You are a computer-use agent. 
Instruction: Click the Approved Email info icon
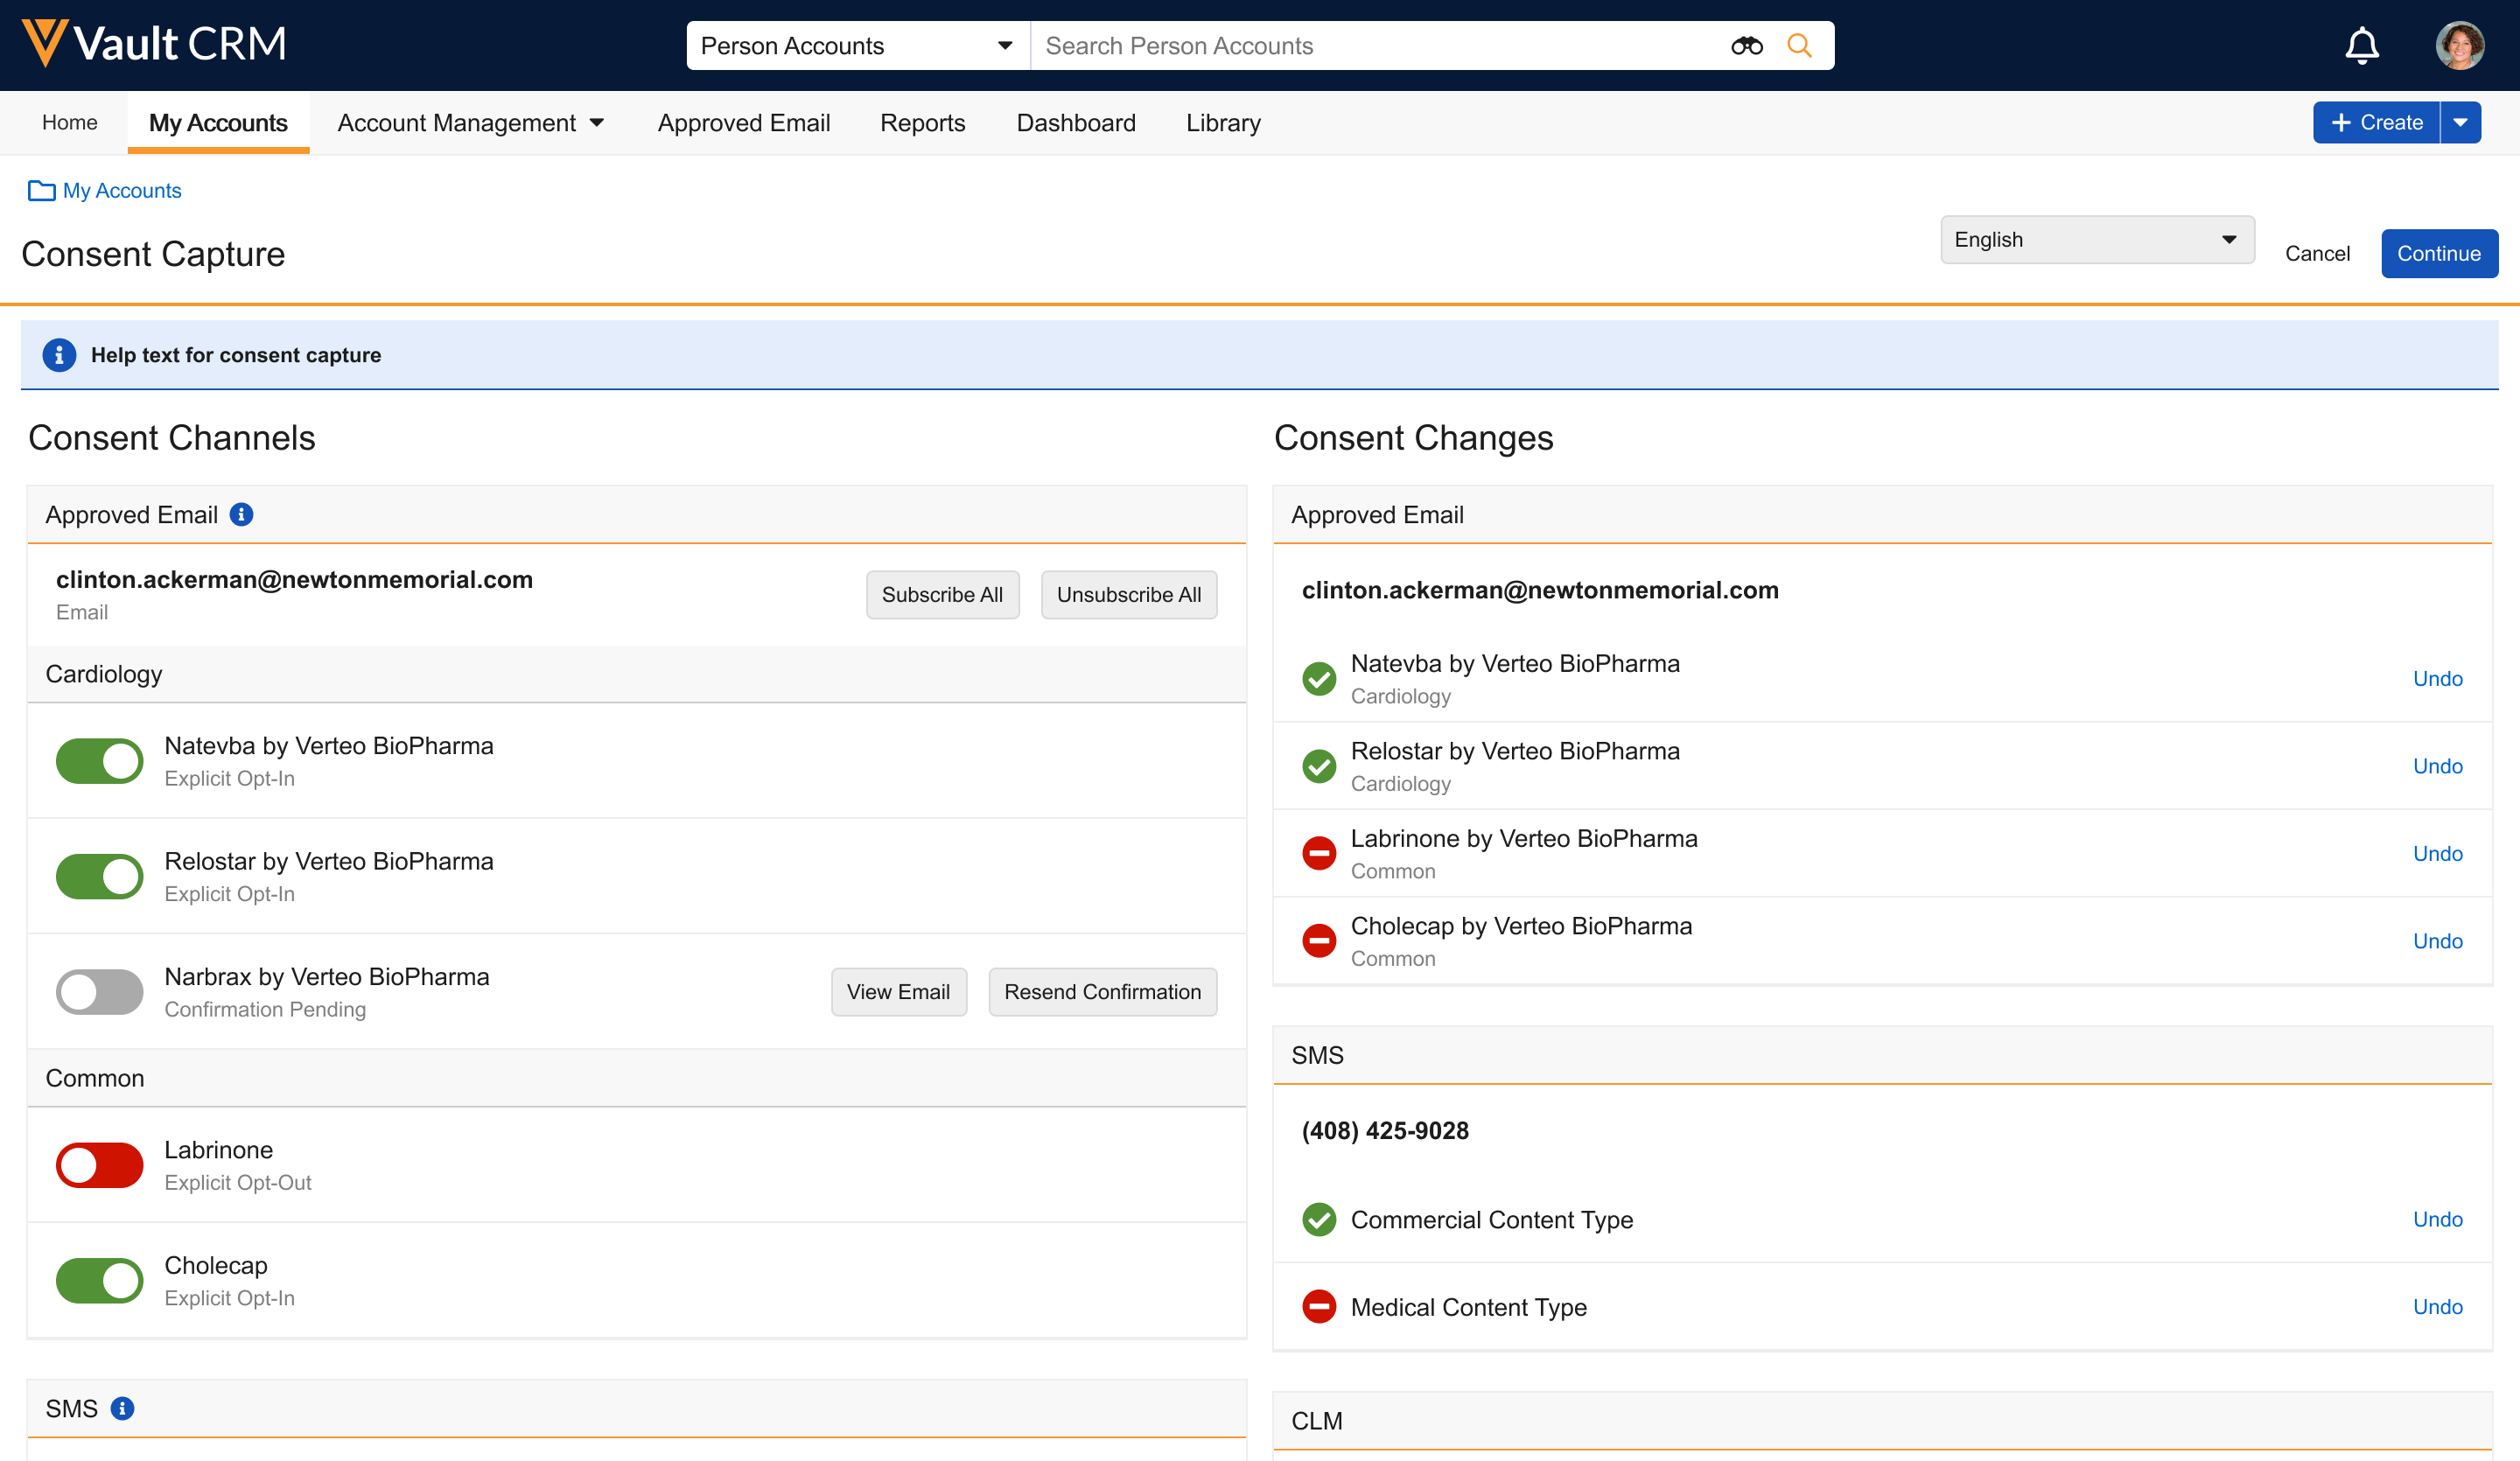(x=241, y=514)
